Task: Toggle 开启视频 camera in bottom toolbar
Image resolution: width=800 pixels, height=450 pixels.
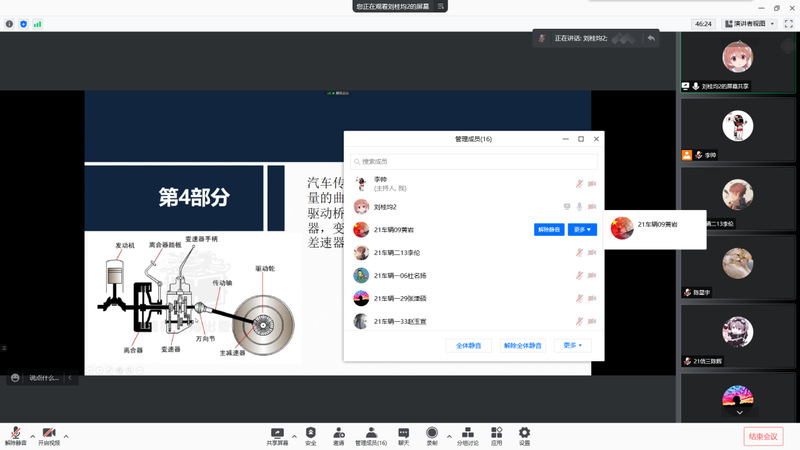Action: coord(49,434)
